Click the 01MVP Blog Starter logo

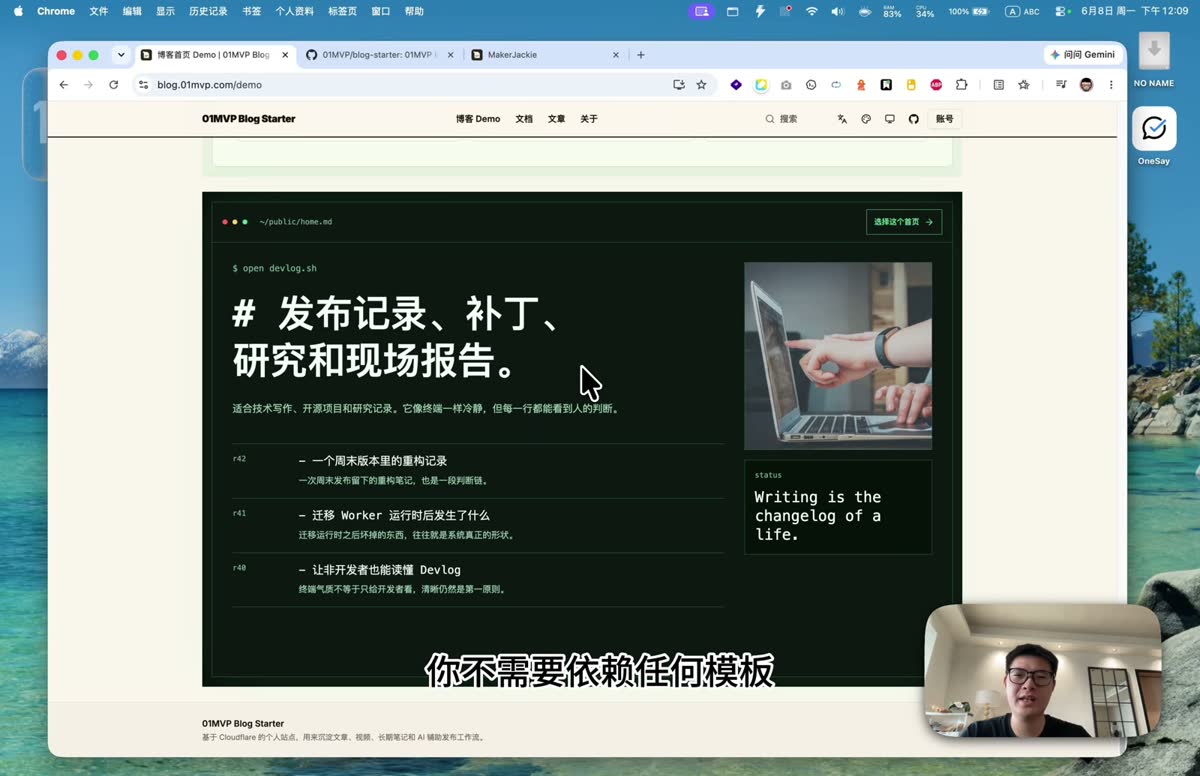[x=249, y=119]
